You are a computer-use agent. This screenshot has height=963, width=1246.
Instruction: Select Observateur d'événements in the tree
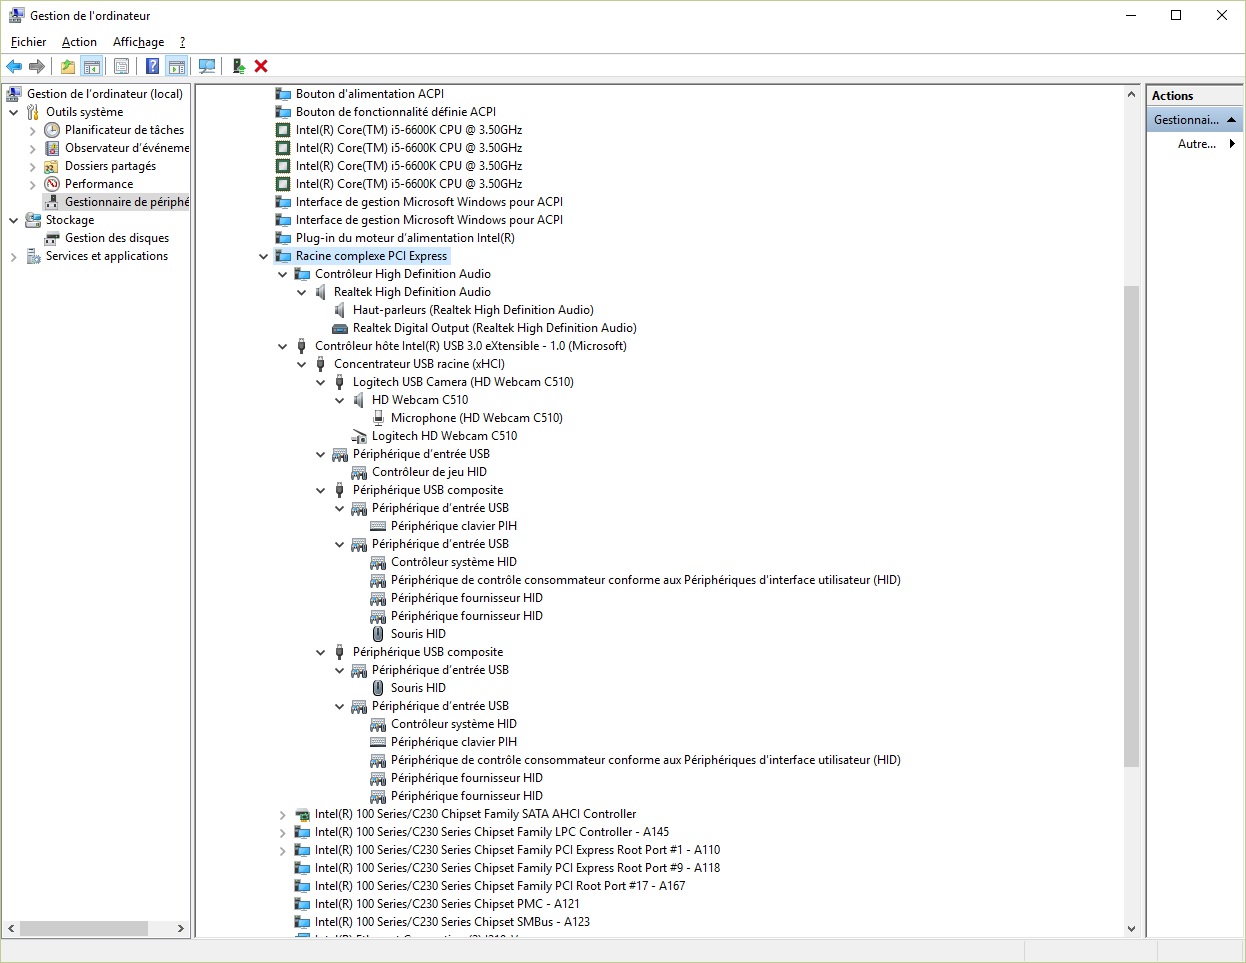point(126,148)
